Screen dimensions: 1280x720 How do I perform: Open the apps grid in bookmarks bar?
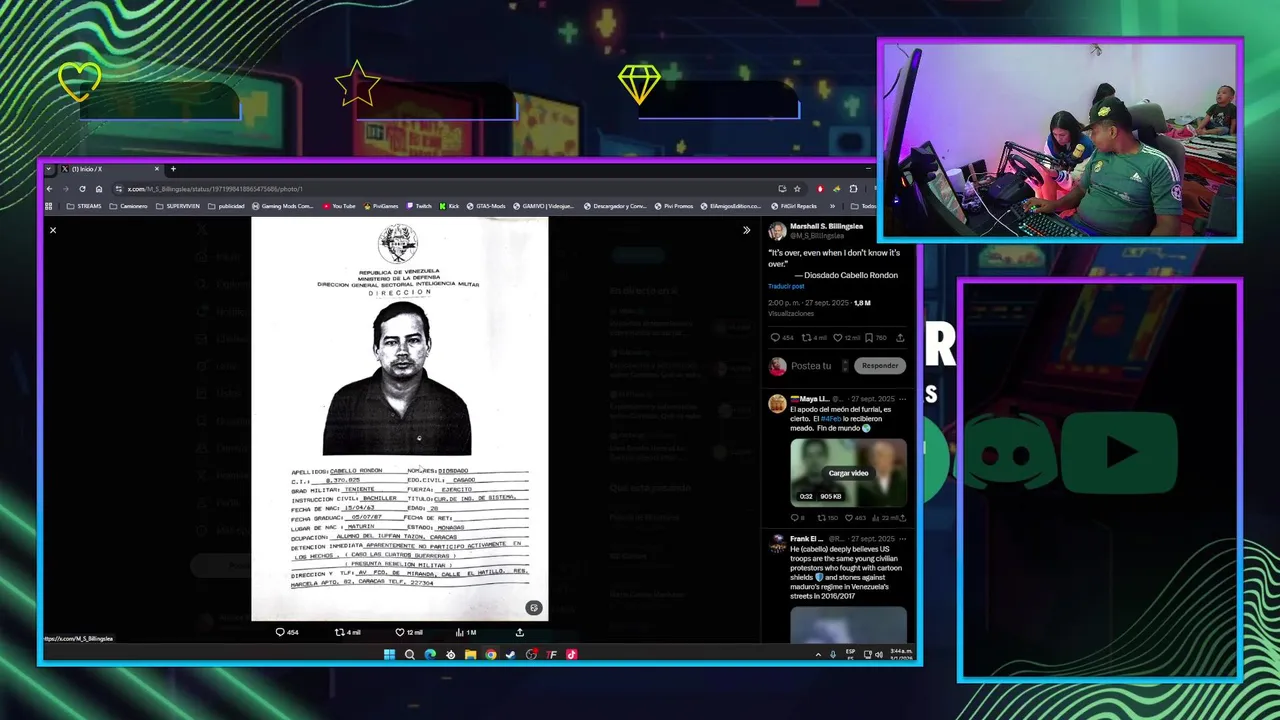point(49,206)
